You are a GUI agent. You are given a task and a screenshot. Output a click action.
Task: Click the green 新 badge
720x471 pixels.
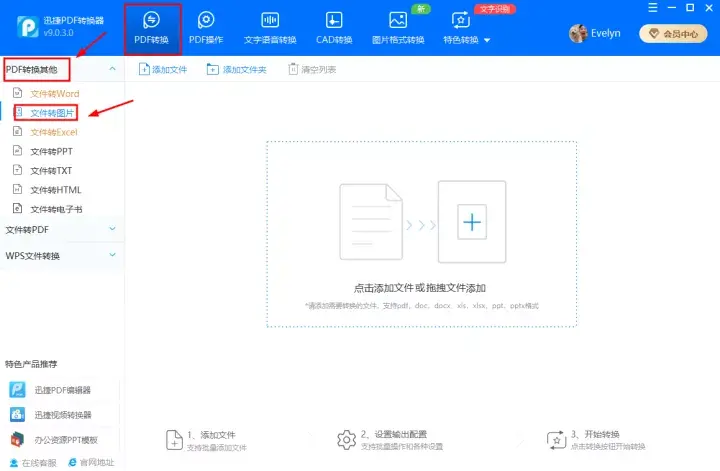[x=421, y=9]
